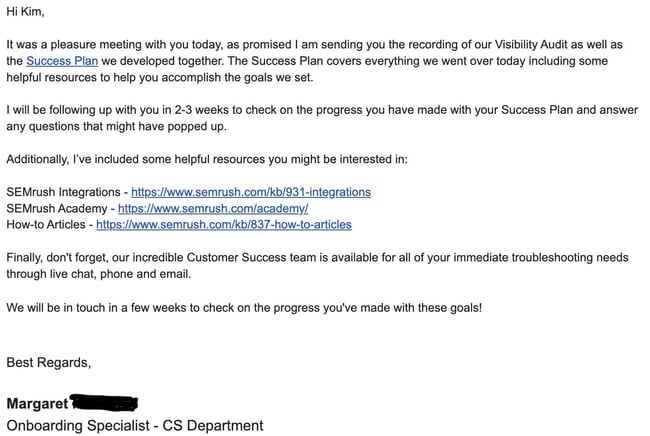This screenshot has height=436, width=650.
Task: Open the Success Plan link
Action: pos(60,61)
